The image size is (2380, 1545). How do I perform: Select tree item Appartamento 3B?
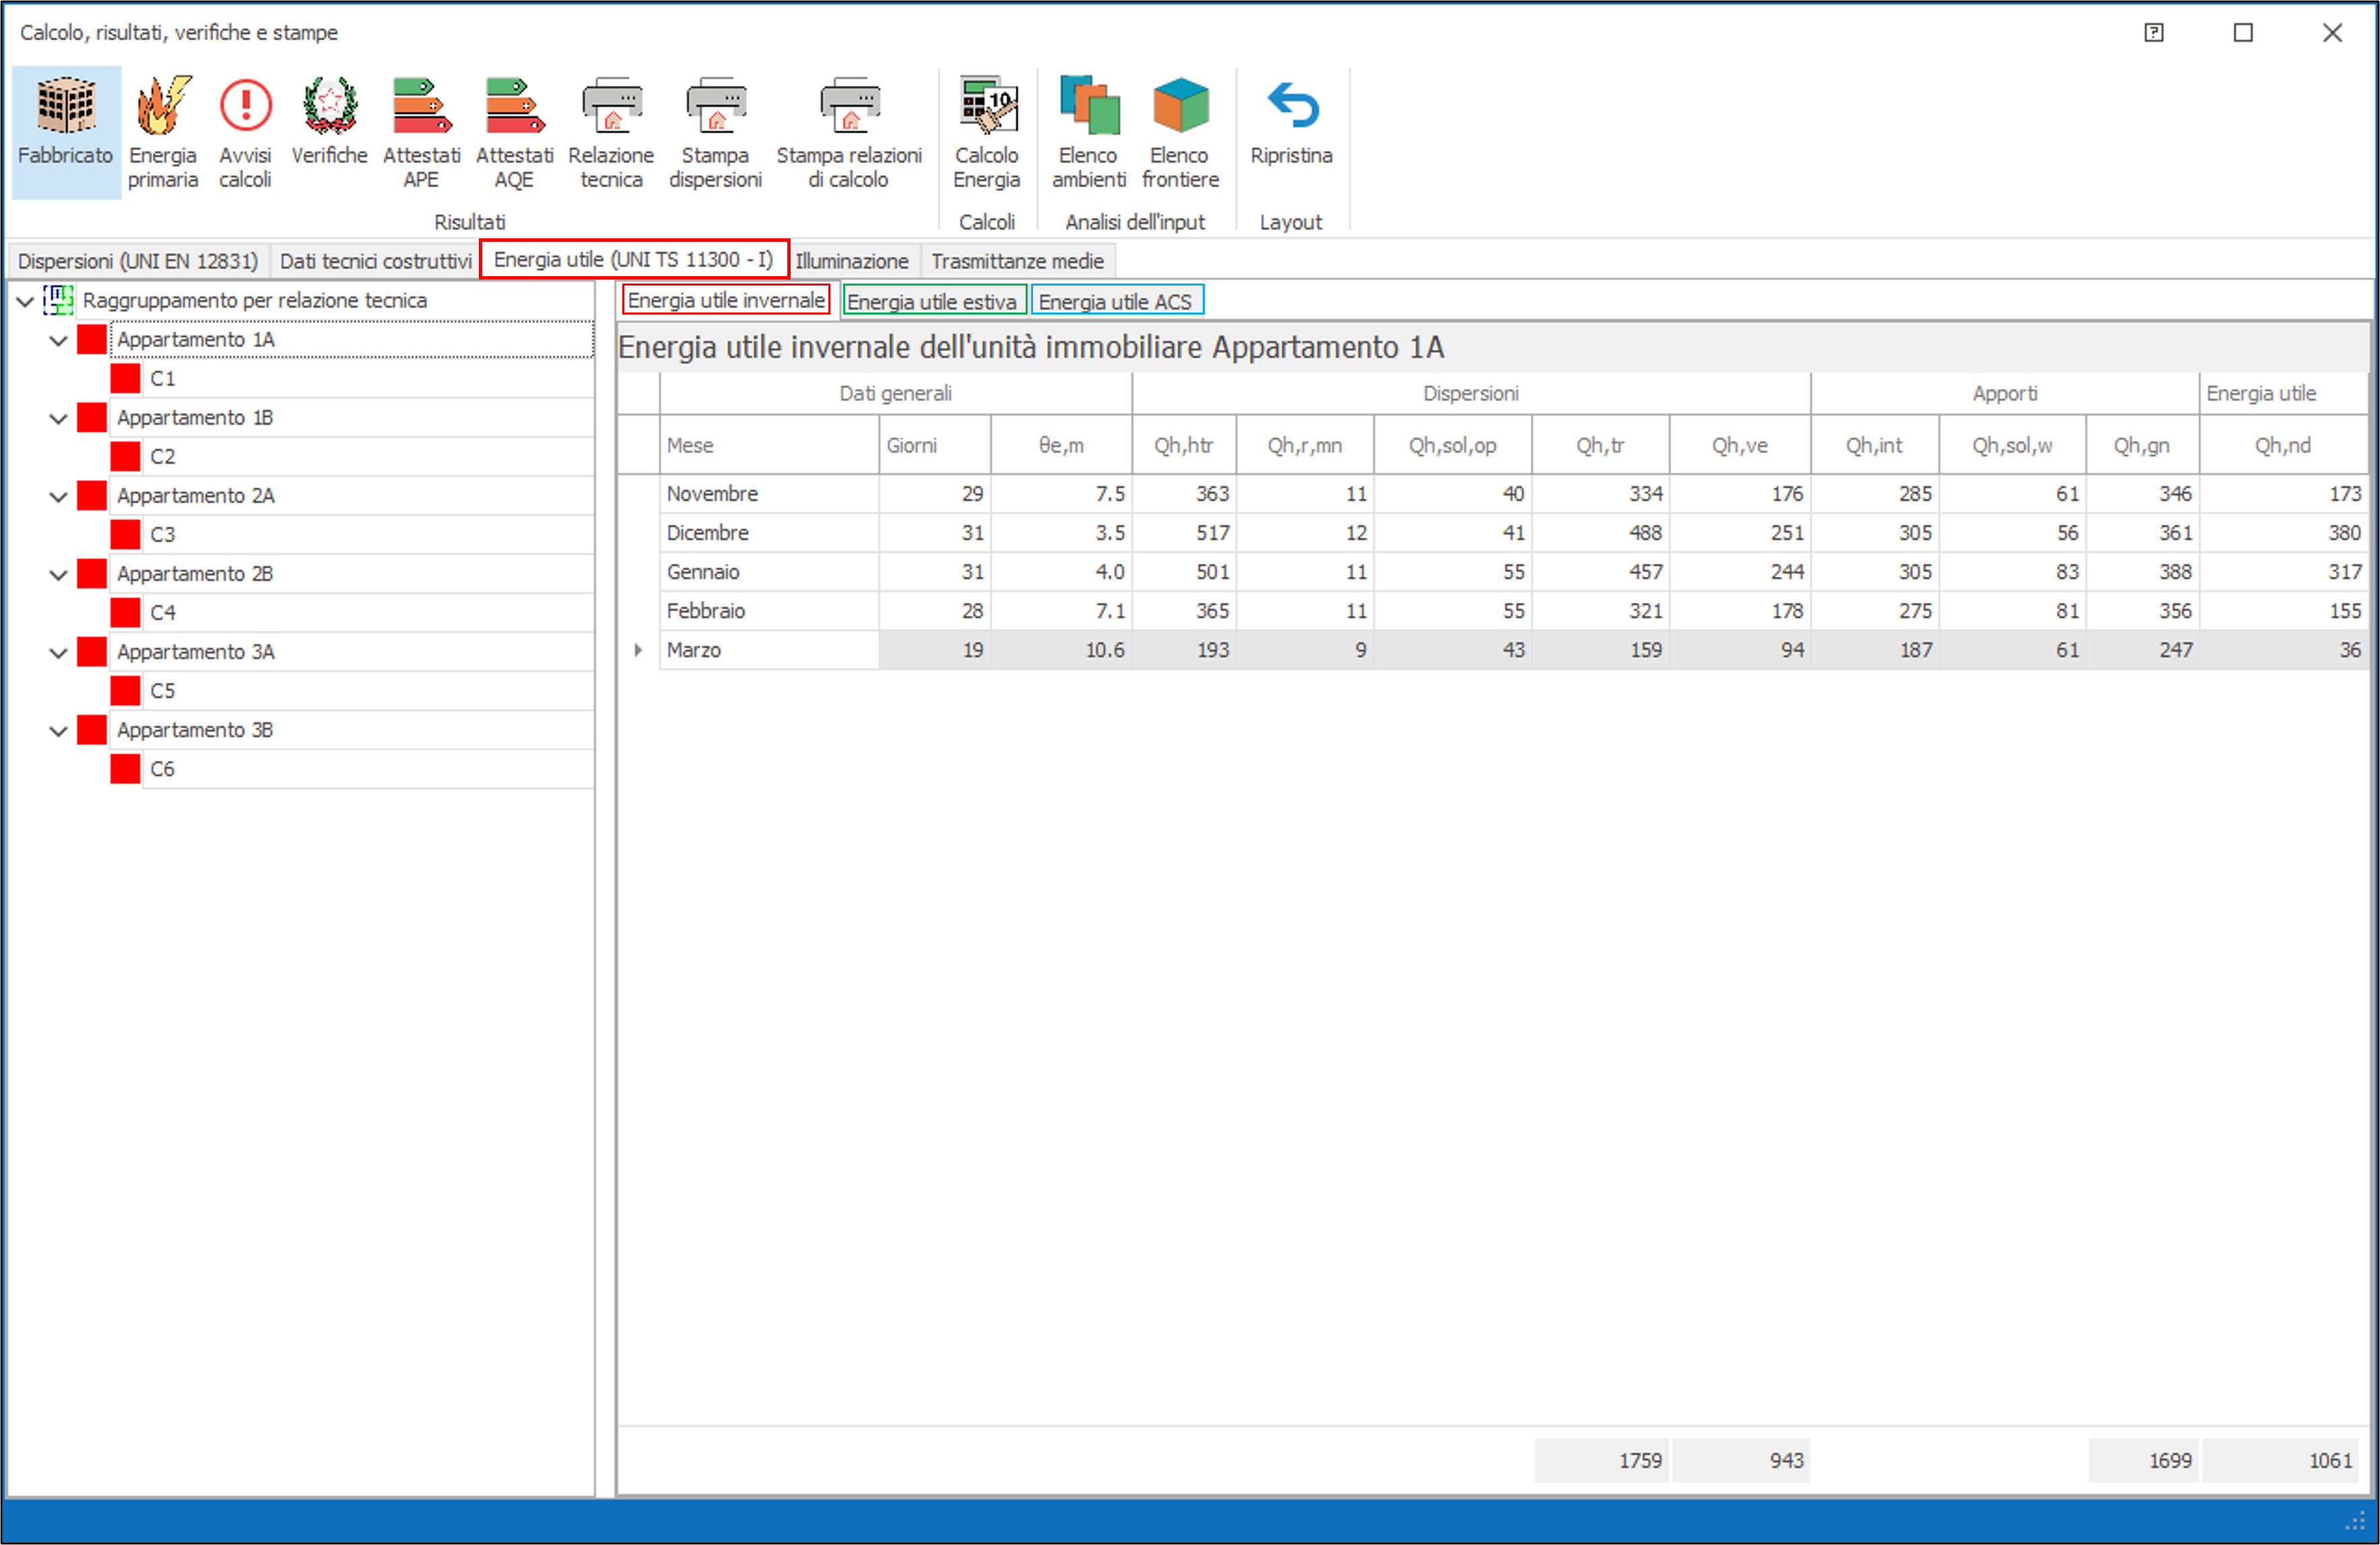tap(195, 730)
